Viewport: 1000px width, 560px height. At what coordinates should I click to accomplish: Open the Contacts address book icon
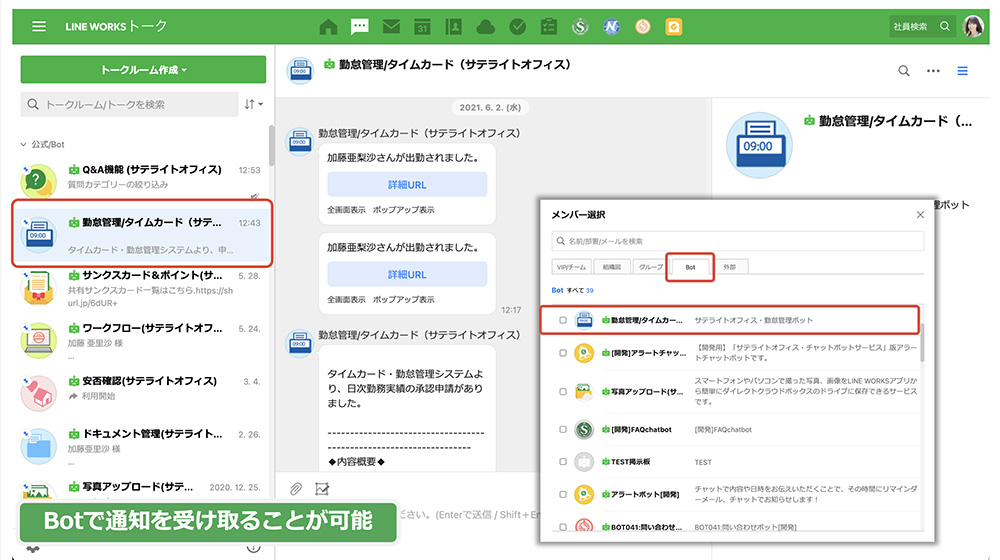point(453,26)
